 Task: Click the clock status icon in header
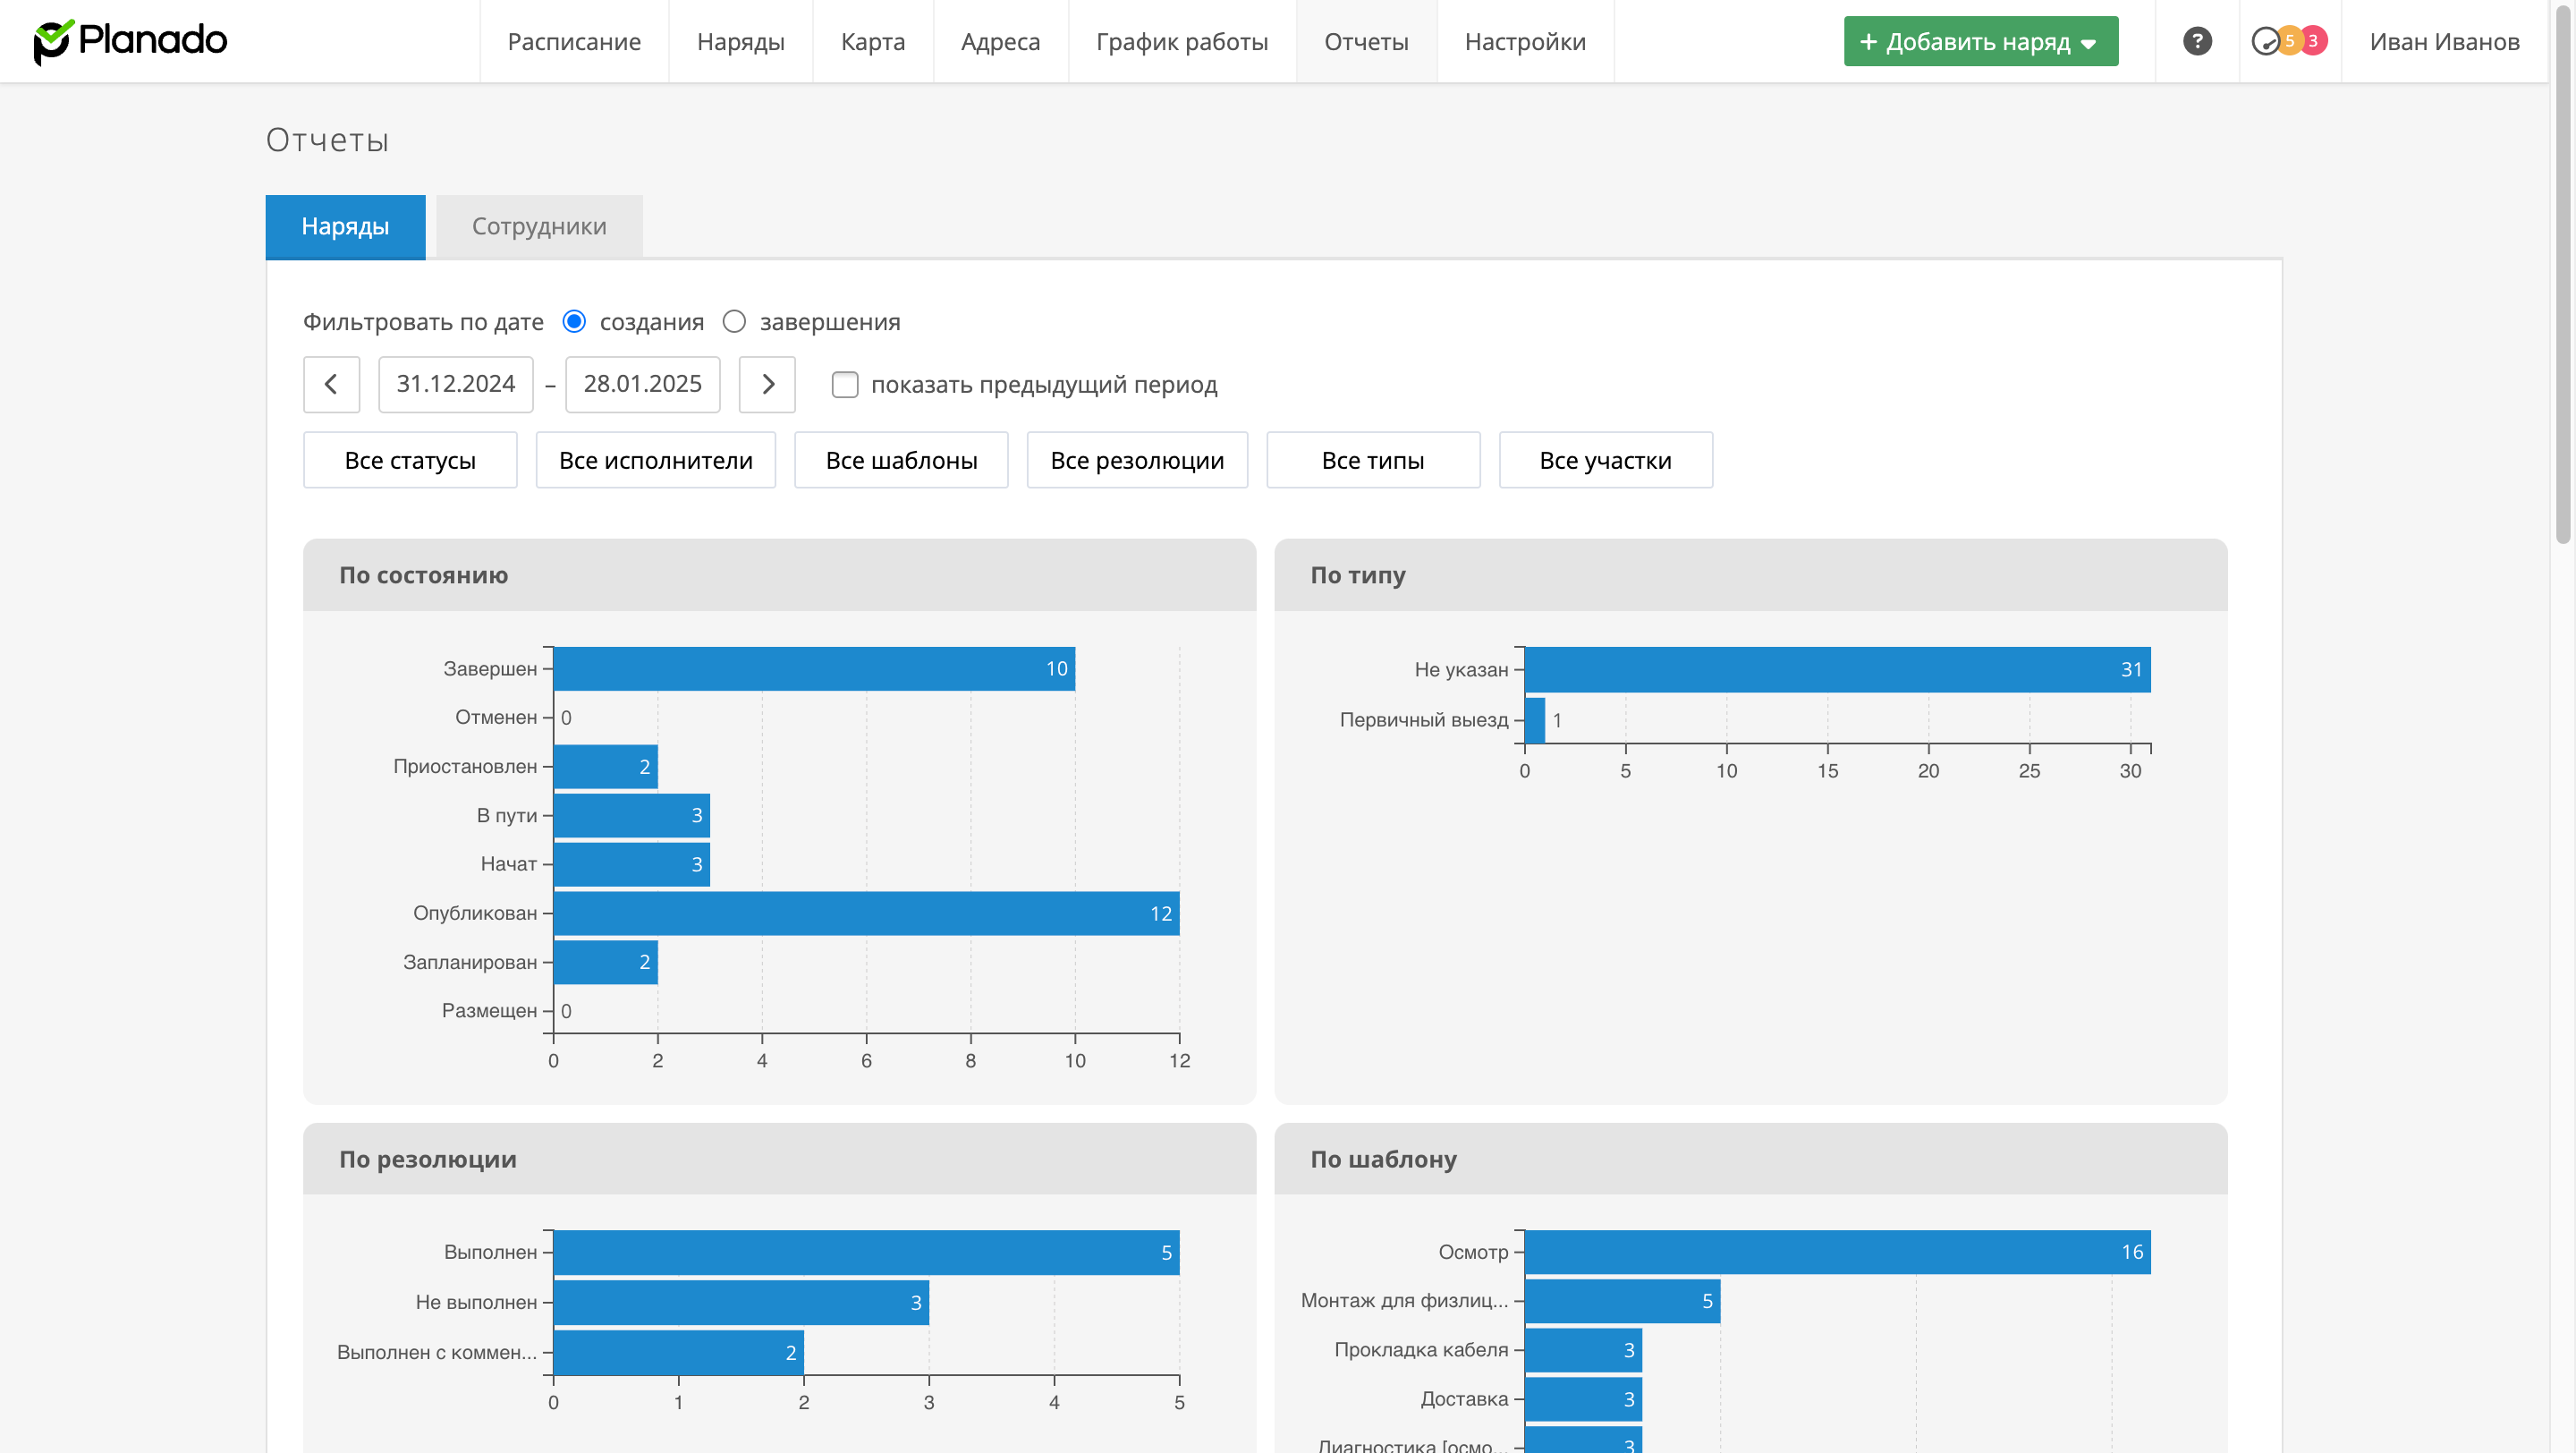pos(2265,41)
